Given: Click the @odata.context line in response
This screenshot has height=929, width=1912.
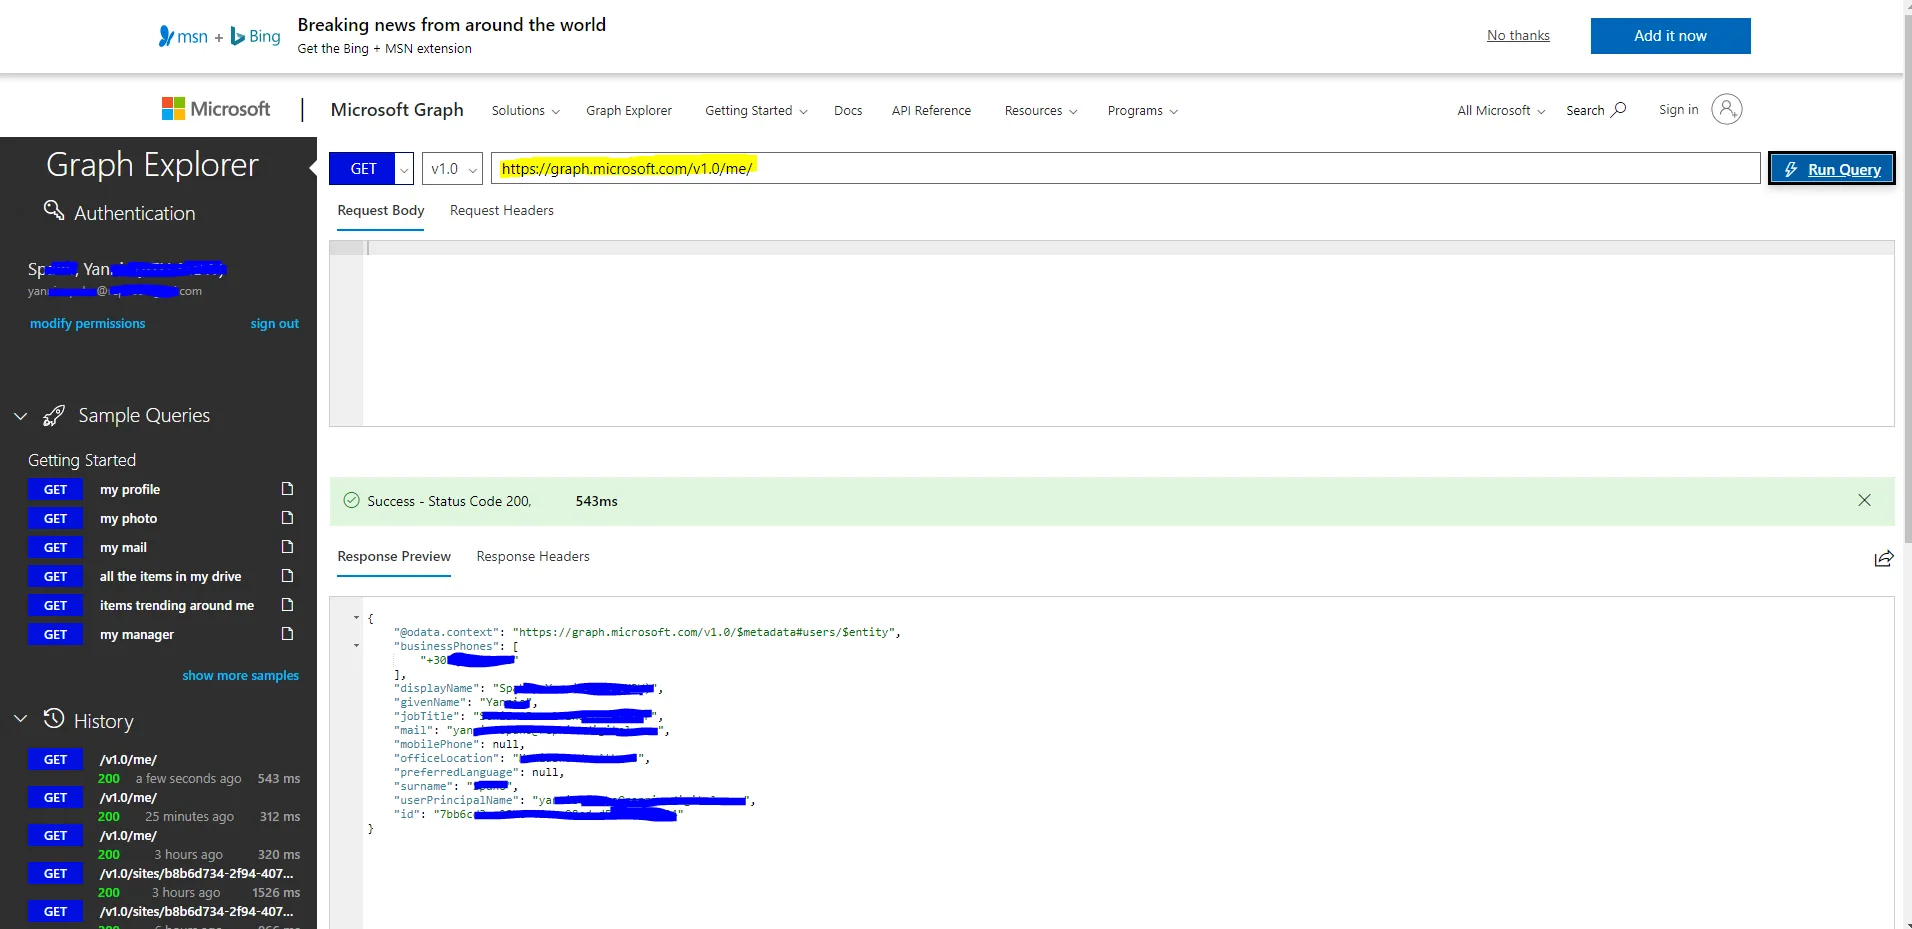Looking at the screenshot, I should coord(647,632).
